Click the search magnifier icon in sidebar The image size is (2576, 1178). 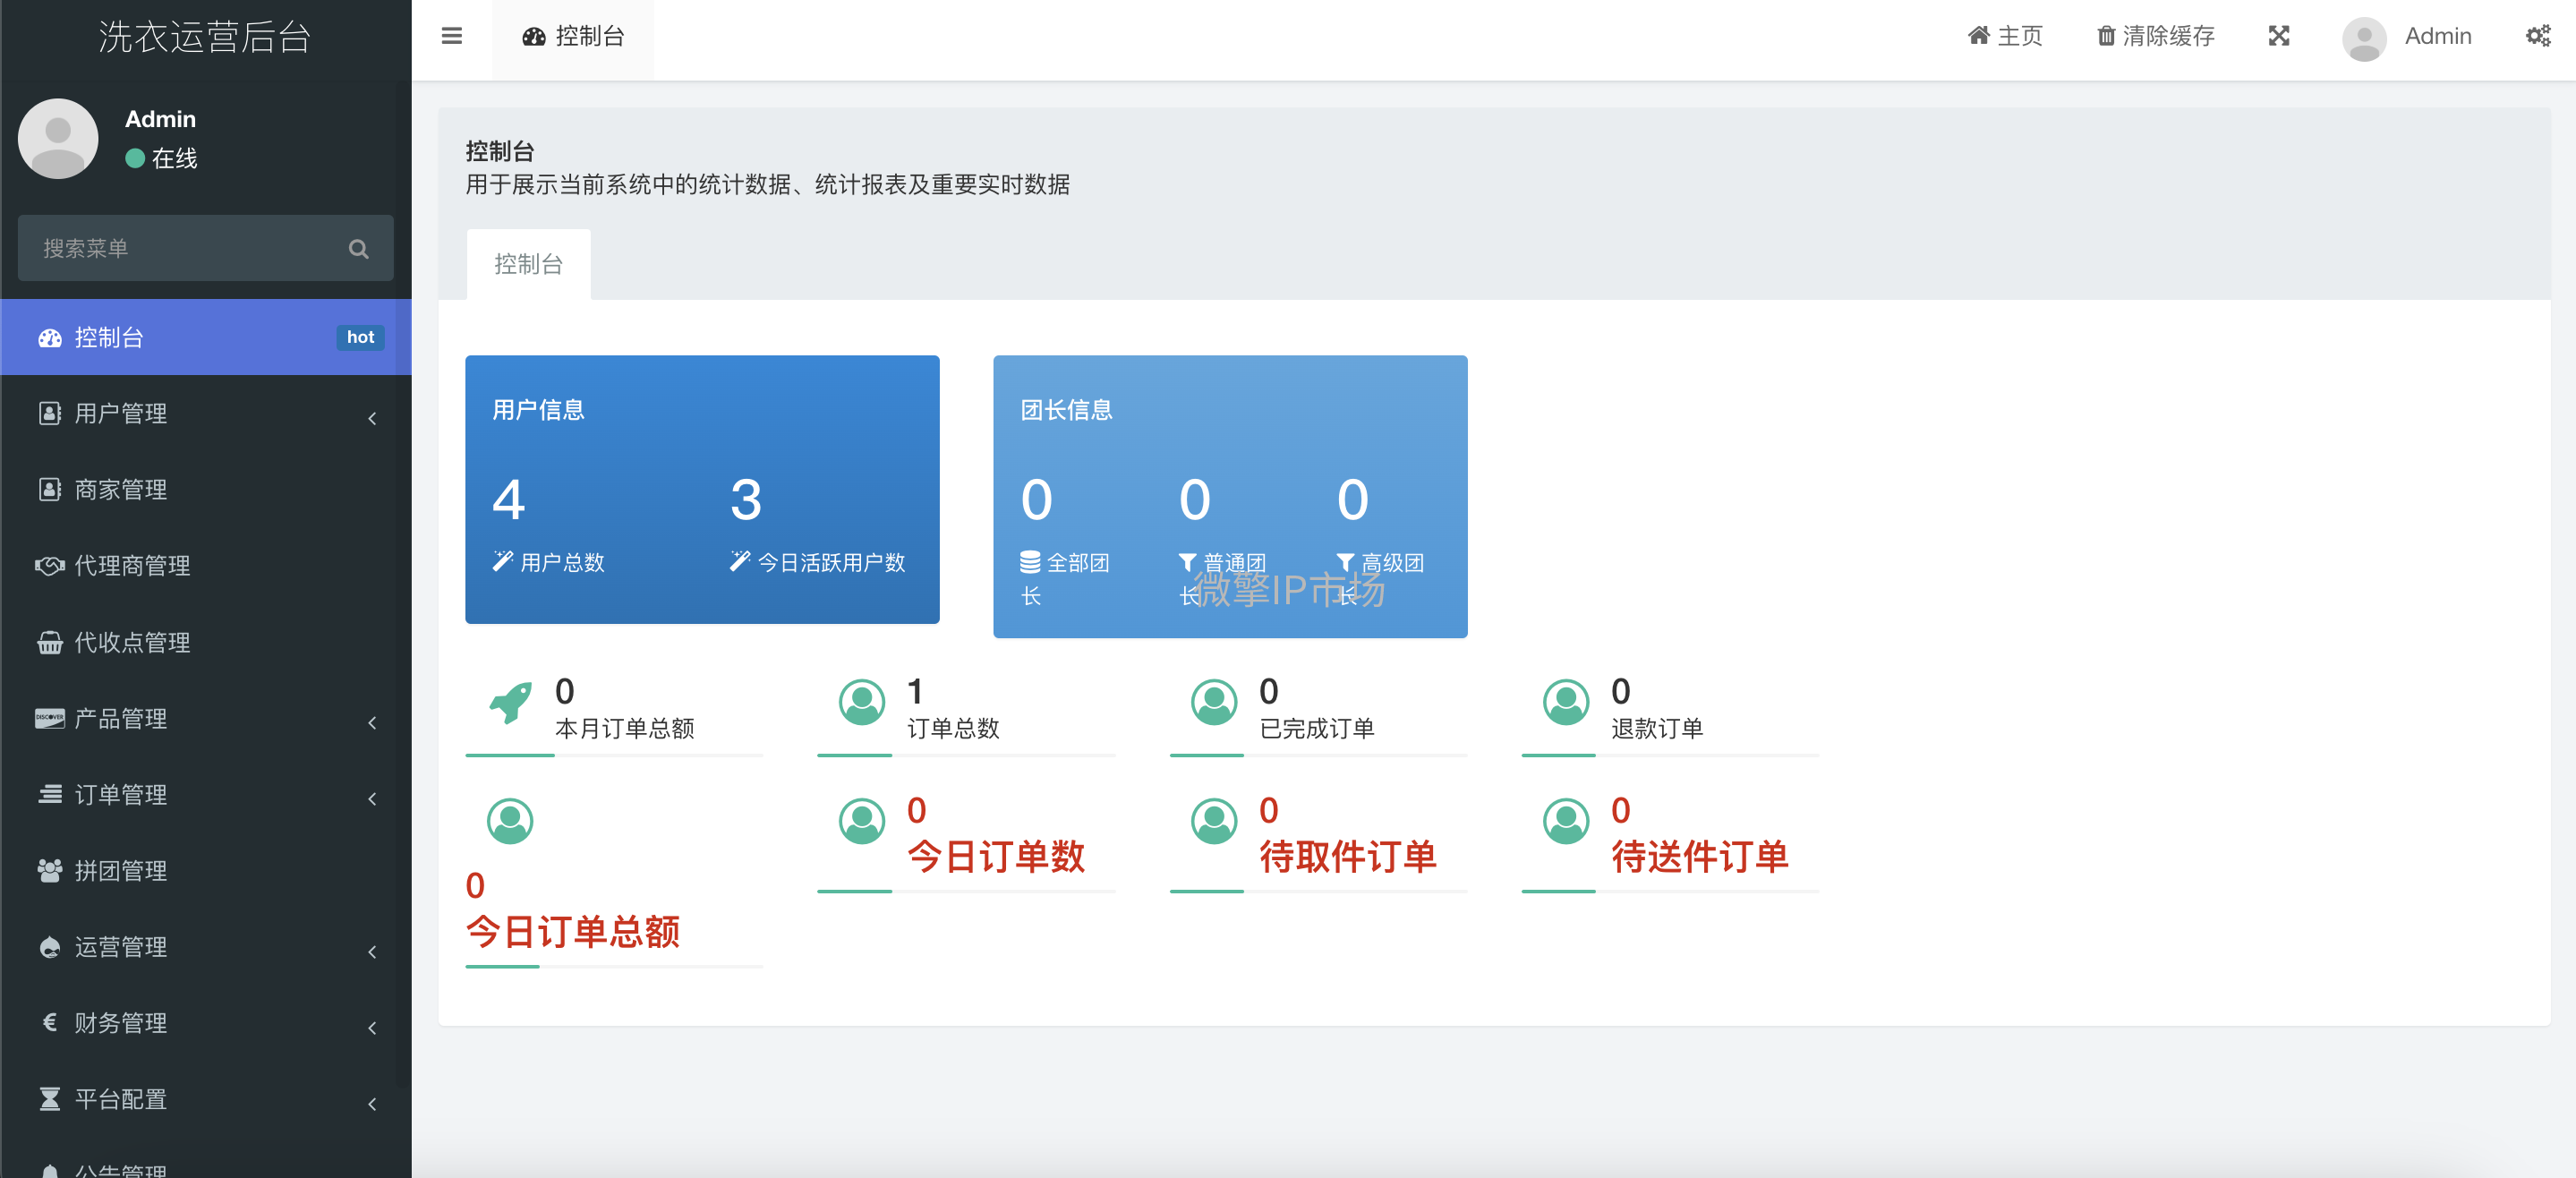pyautogui.click(x=358, y=248)
